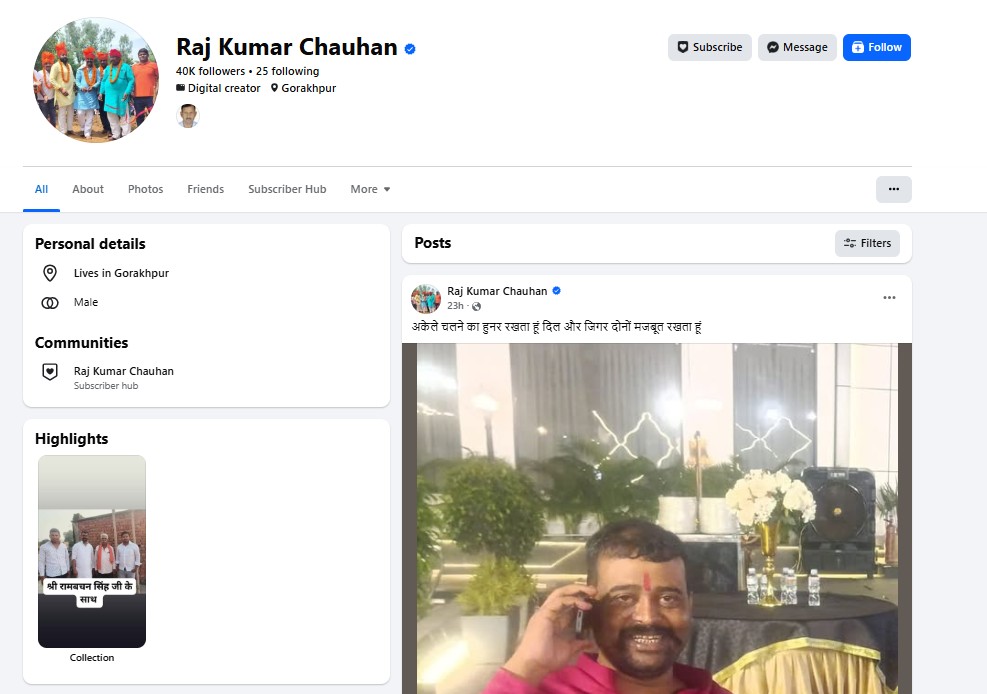Click the Follow plus icon

858,47
